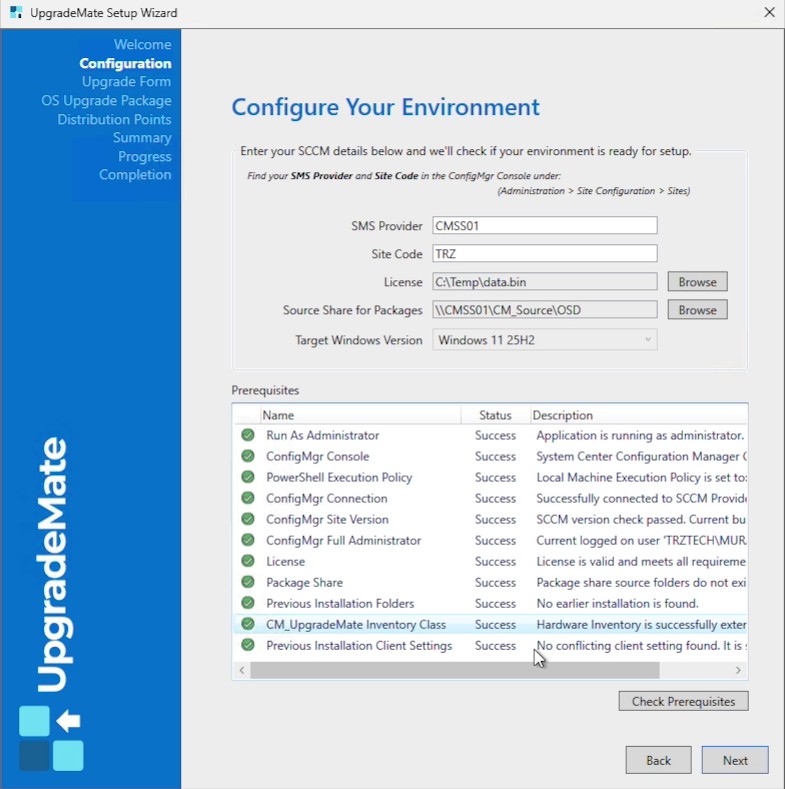Sort by the Status column header
785x789 pixels.
496,415
